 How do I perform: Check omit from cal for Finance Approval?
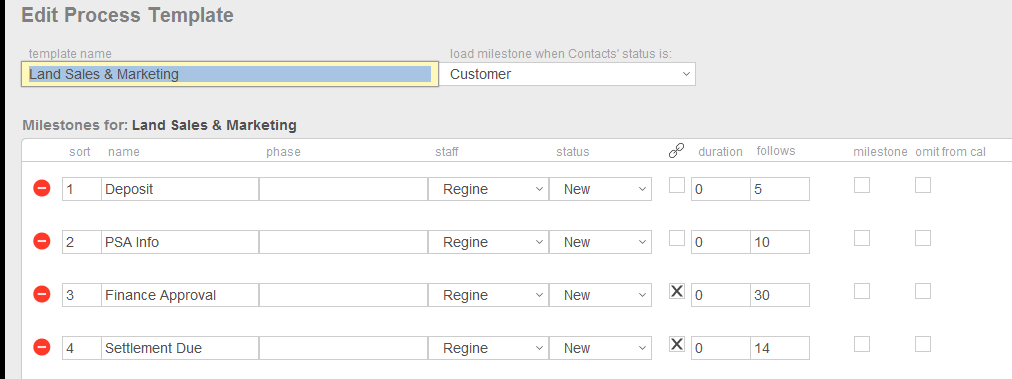pyautogui.click(x=923, y=291)
